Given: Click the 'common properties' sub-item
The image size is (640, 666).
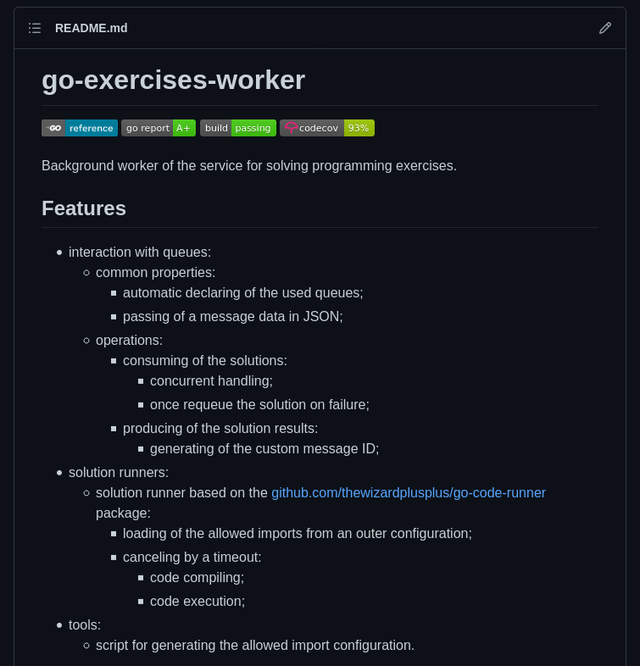Looking at the screenshot, I should click(x=155, y=273).
